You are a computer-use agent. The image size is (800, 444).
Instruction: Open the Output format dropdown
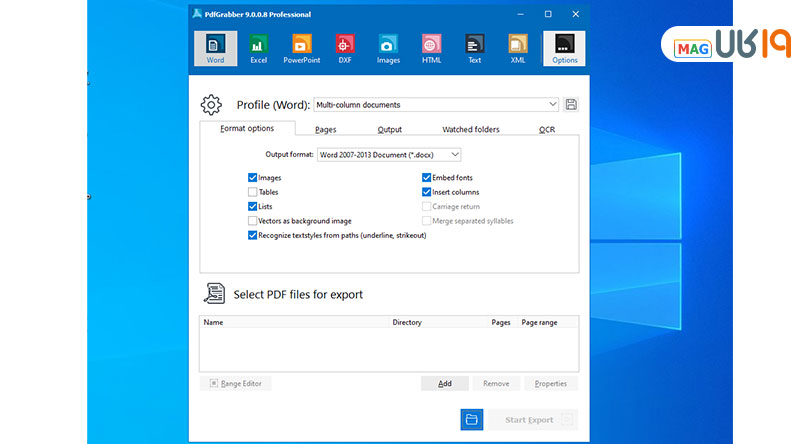tap(455, 155)
